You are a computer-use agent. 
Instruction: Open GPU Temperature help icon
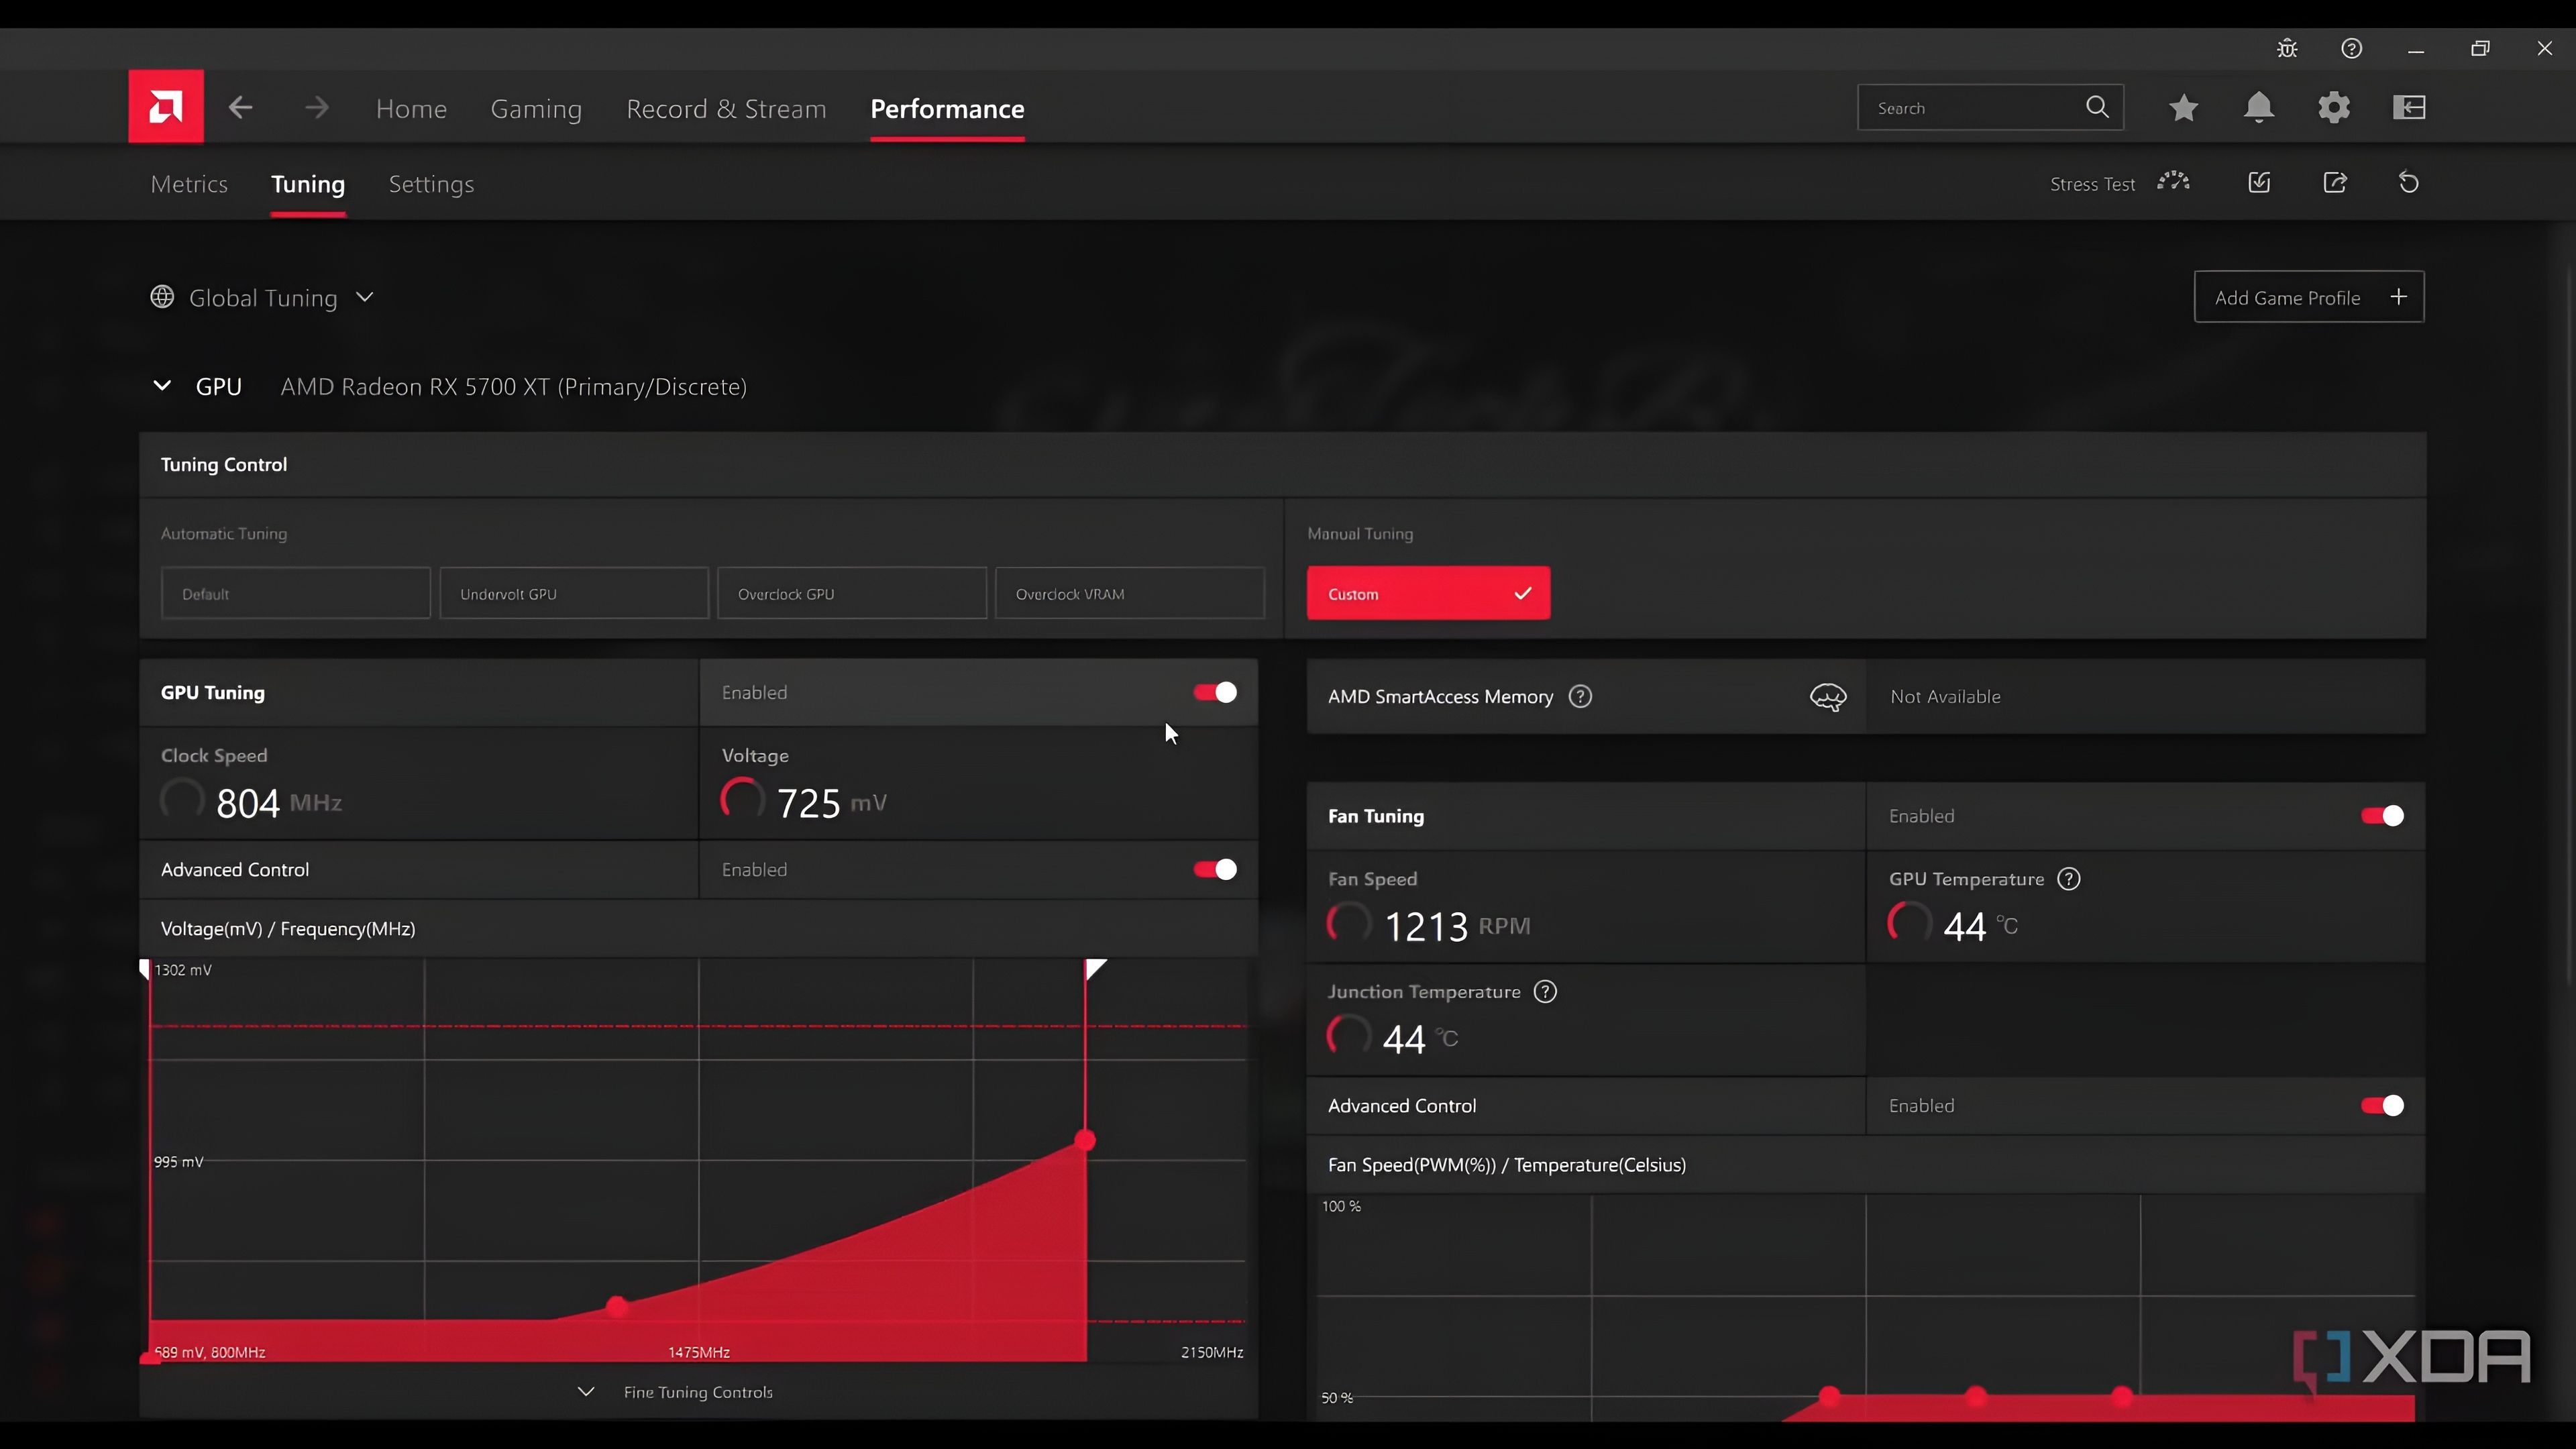(x=2069, y=879)
